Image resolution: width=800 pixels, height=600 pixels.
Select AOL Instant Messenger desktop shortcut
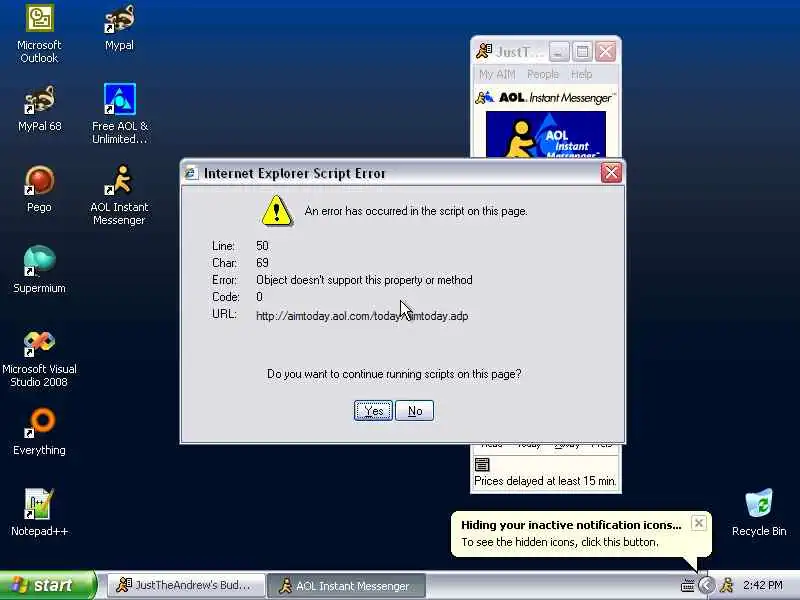pos(119,195)
